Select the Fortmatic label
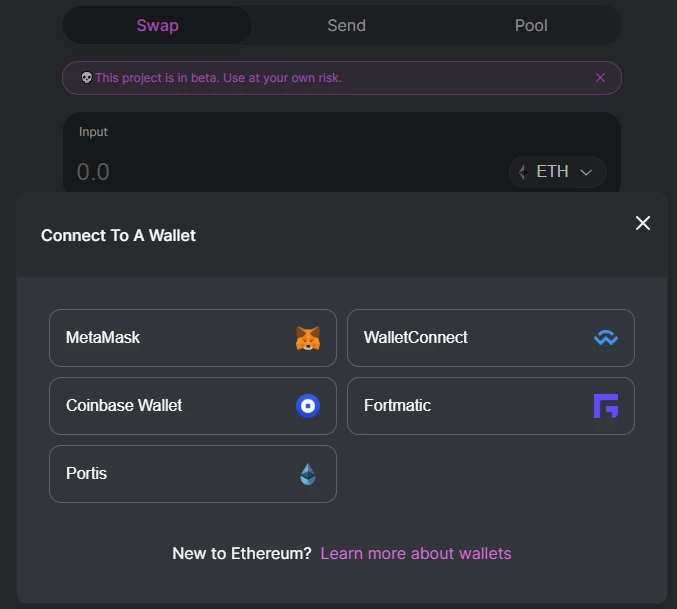Image resolution: width=677 pixels, height=609 pixels. pyautogui.click(x=397, y=405)
